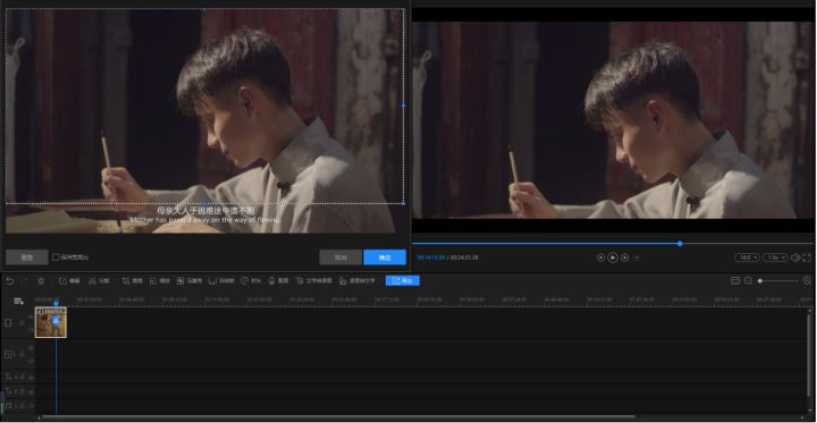The image size is (817, 423).
Task: Click the blue Export button
Action: pyautogui.click(x=402, y=281)
